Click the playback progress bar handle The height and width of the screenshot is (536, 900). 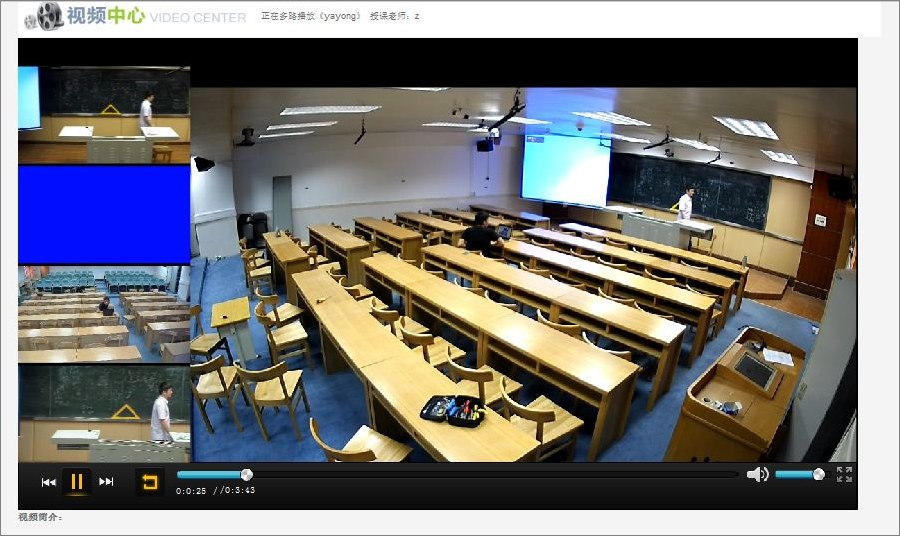pos(247,475)
